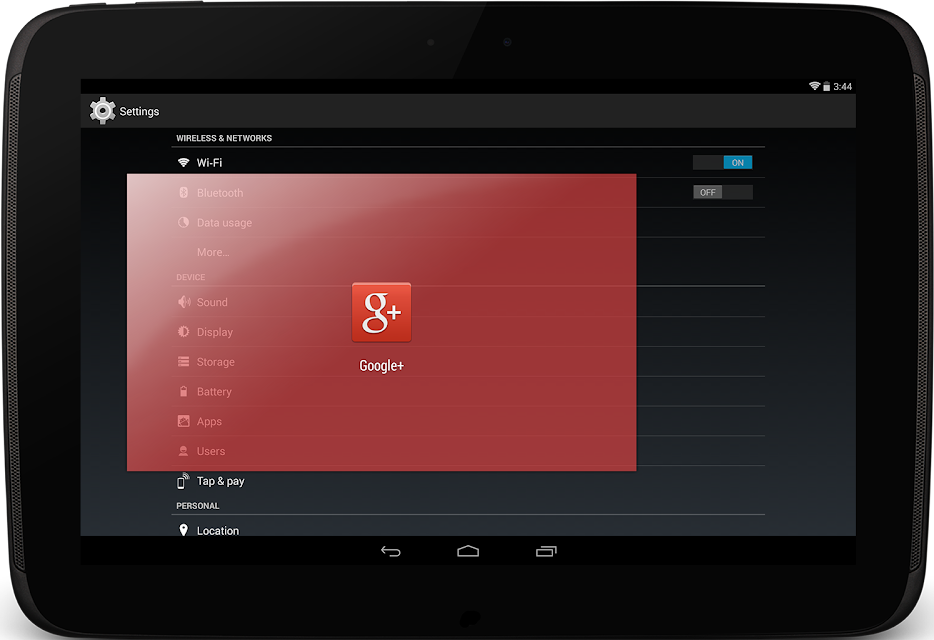Open the Data usage item
934x640 pixels.
(468, 222)
